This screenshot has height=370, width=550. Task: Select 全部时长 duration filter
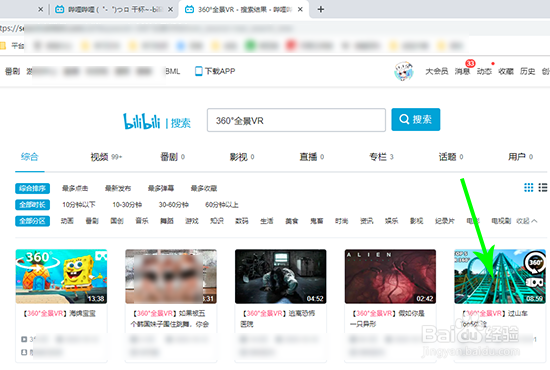point(32,204)
